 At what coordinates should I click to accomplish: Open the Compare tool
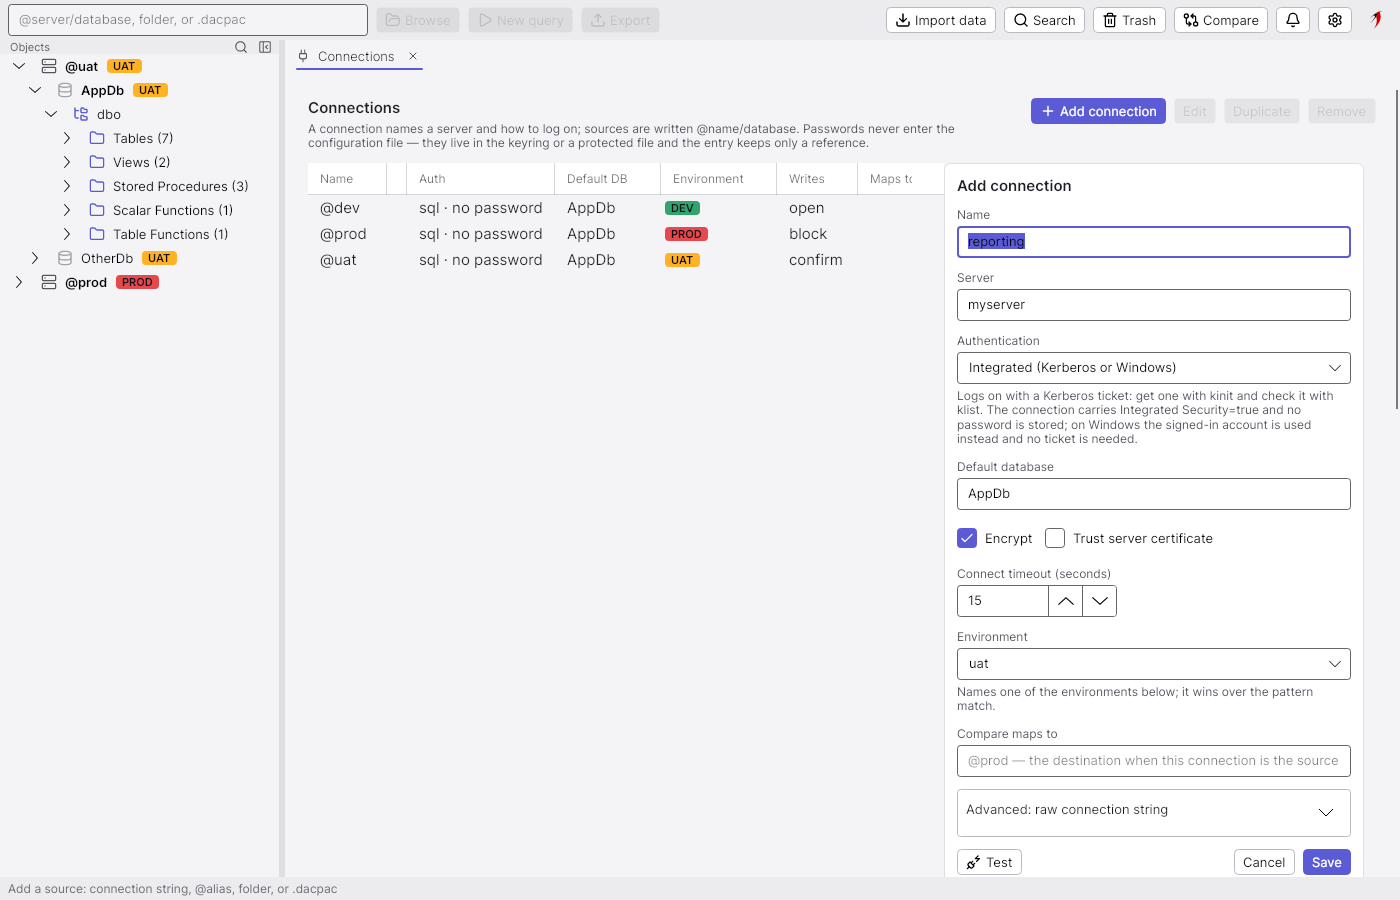tap(1221, 20)
